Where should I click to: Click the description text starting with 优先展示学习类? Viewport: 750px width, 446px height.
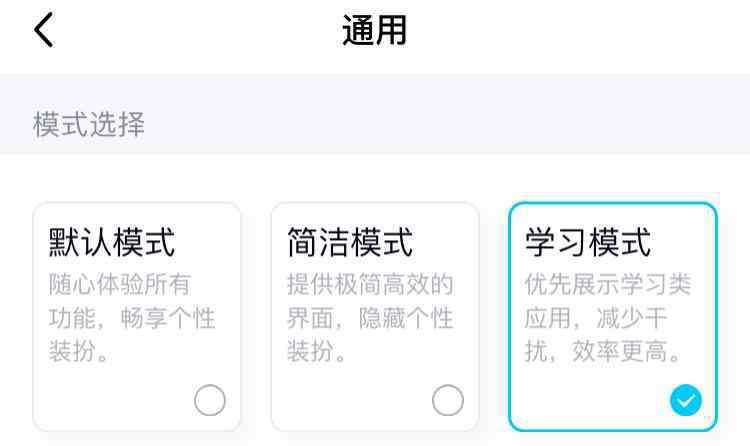608,318
